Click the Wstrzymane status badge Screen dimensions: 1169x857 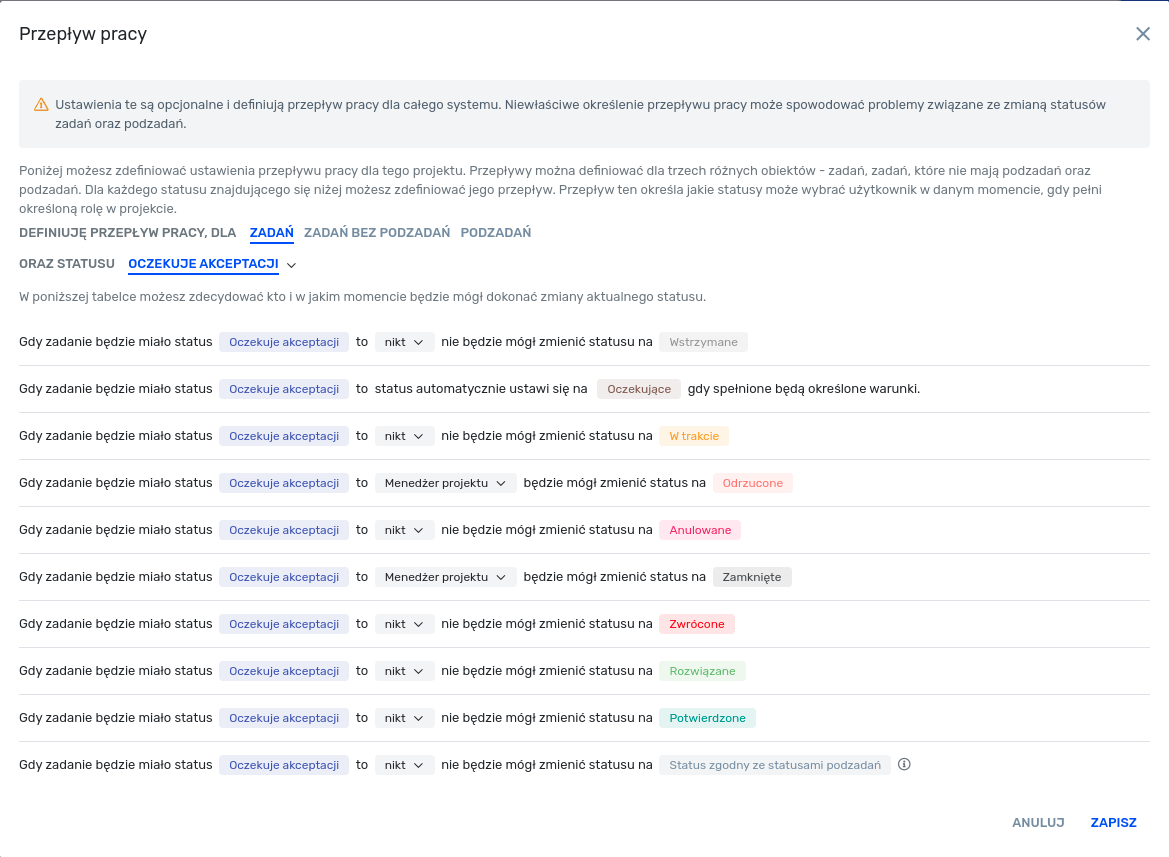pyautogui.click(x=703, y=342)
